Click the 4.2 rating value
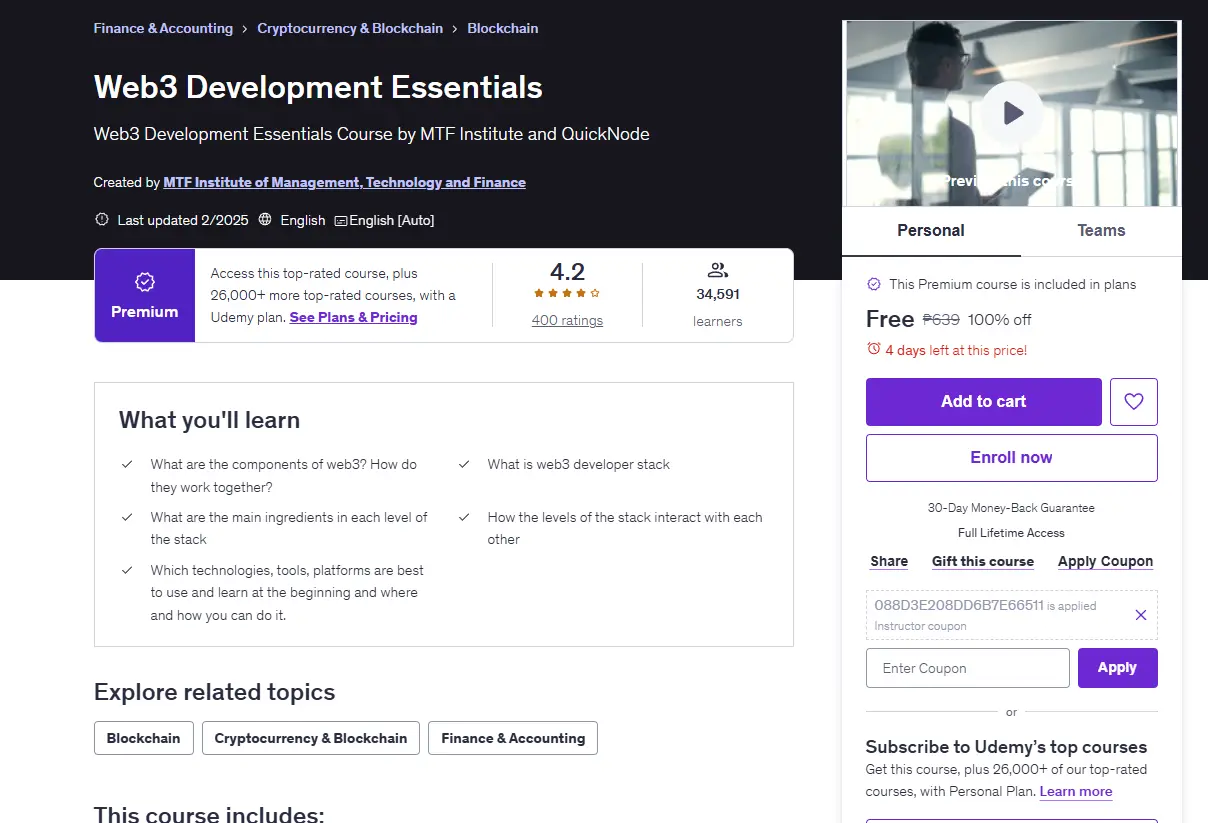The height and width of the screenshot is (823, 1208). [567, 271]
